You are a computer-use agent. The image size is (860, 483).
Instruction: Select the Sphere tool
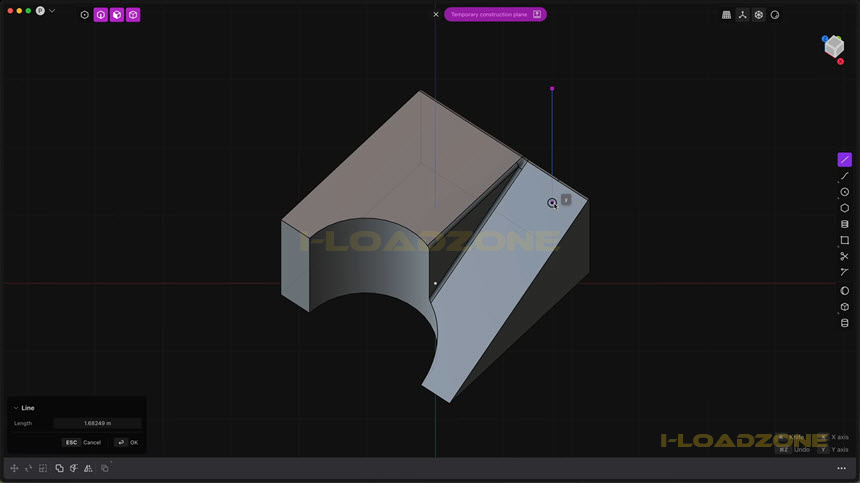click(845, 291)
